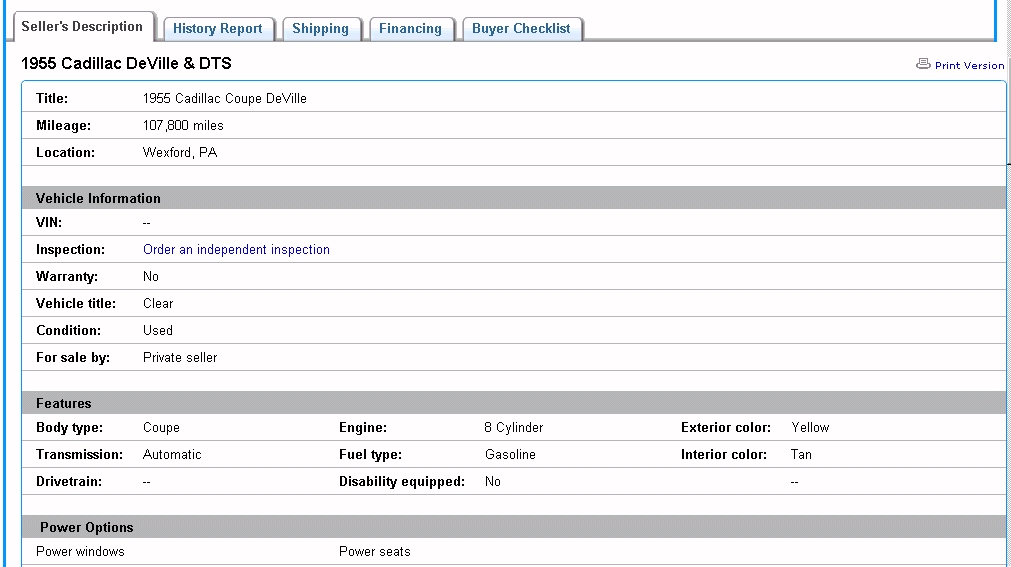Open the Print Version link
1011x567 pixels.
tap(969, 65)
